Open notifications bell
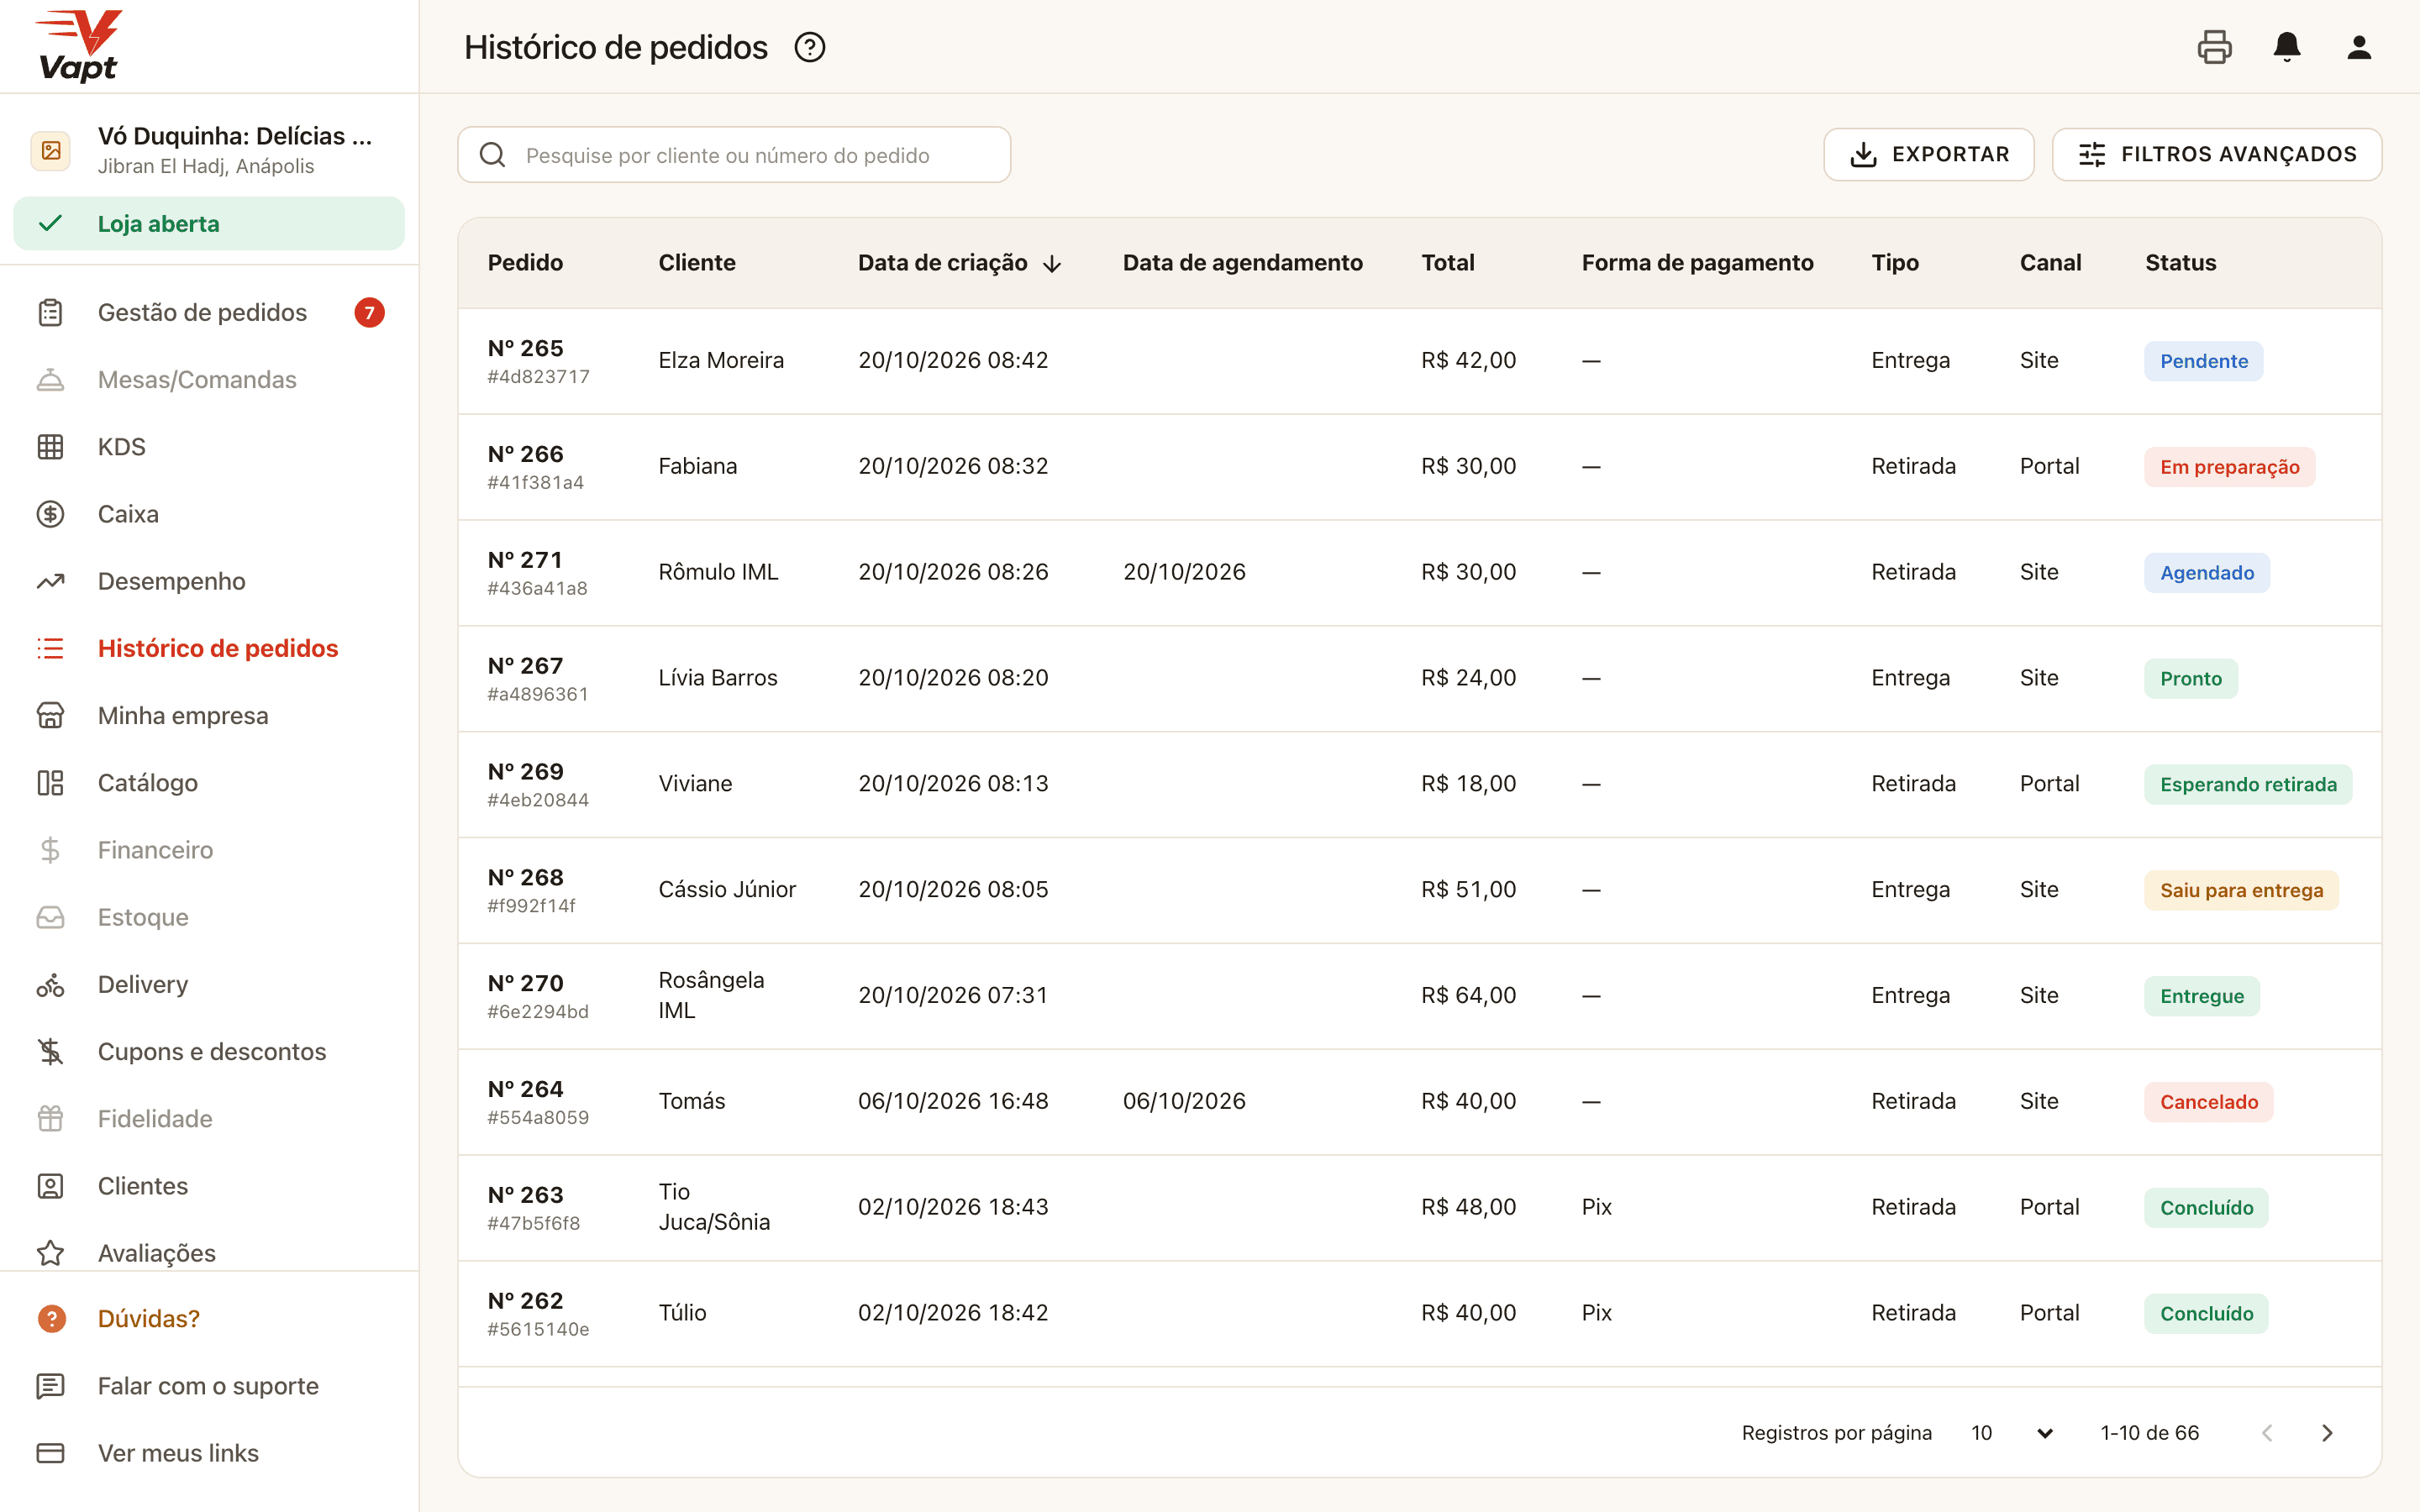The image size is (2420, 1512). (x=2287, y=47)
